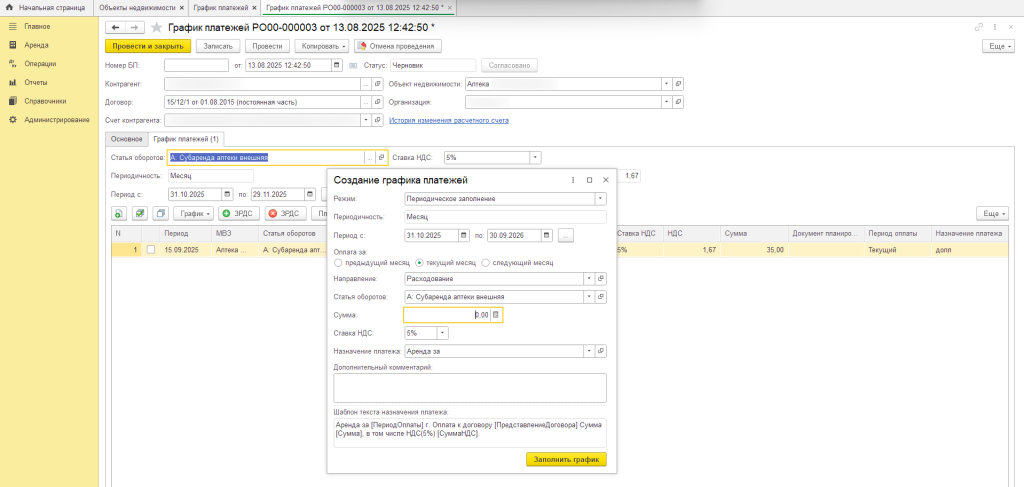Click Заполнить график button
This screenshot has height=487, width=1024.
(566, 460)
